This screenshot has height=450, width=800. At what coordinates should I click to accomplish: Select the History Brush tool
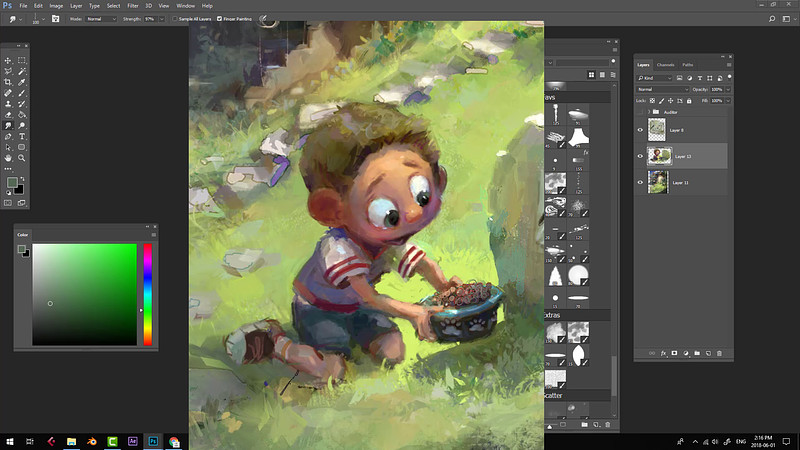point(21,104)
